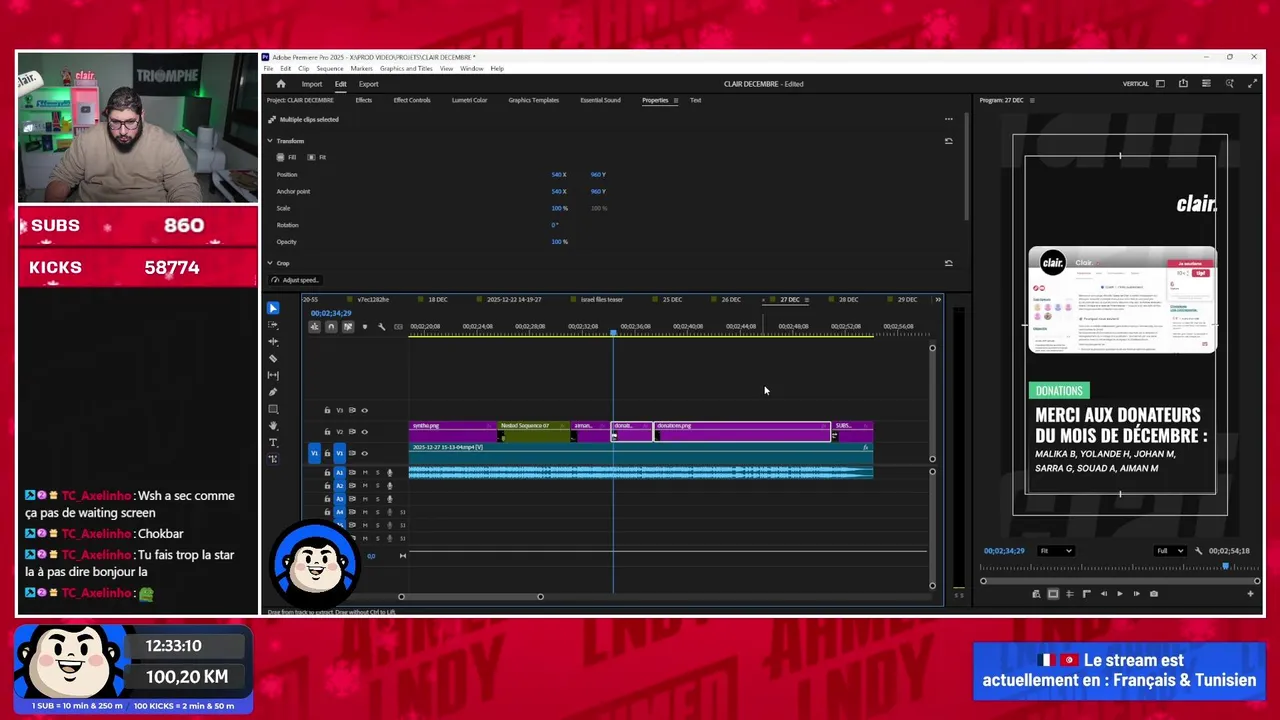The image size is (1280, 720).
Task: Collapse the Crop section
Action: coord(269,263)
